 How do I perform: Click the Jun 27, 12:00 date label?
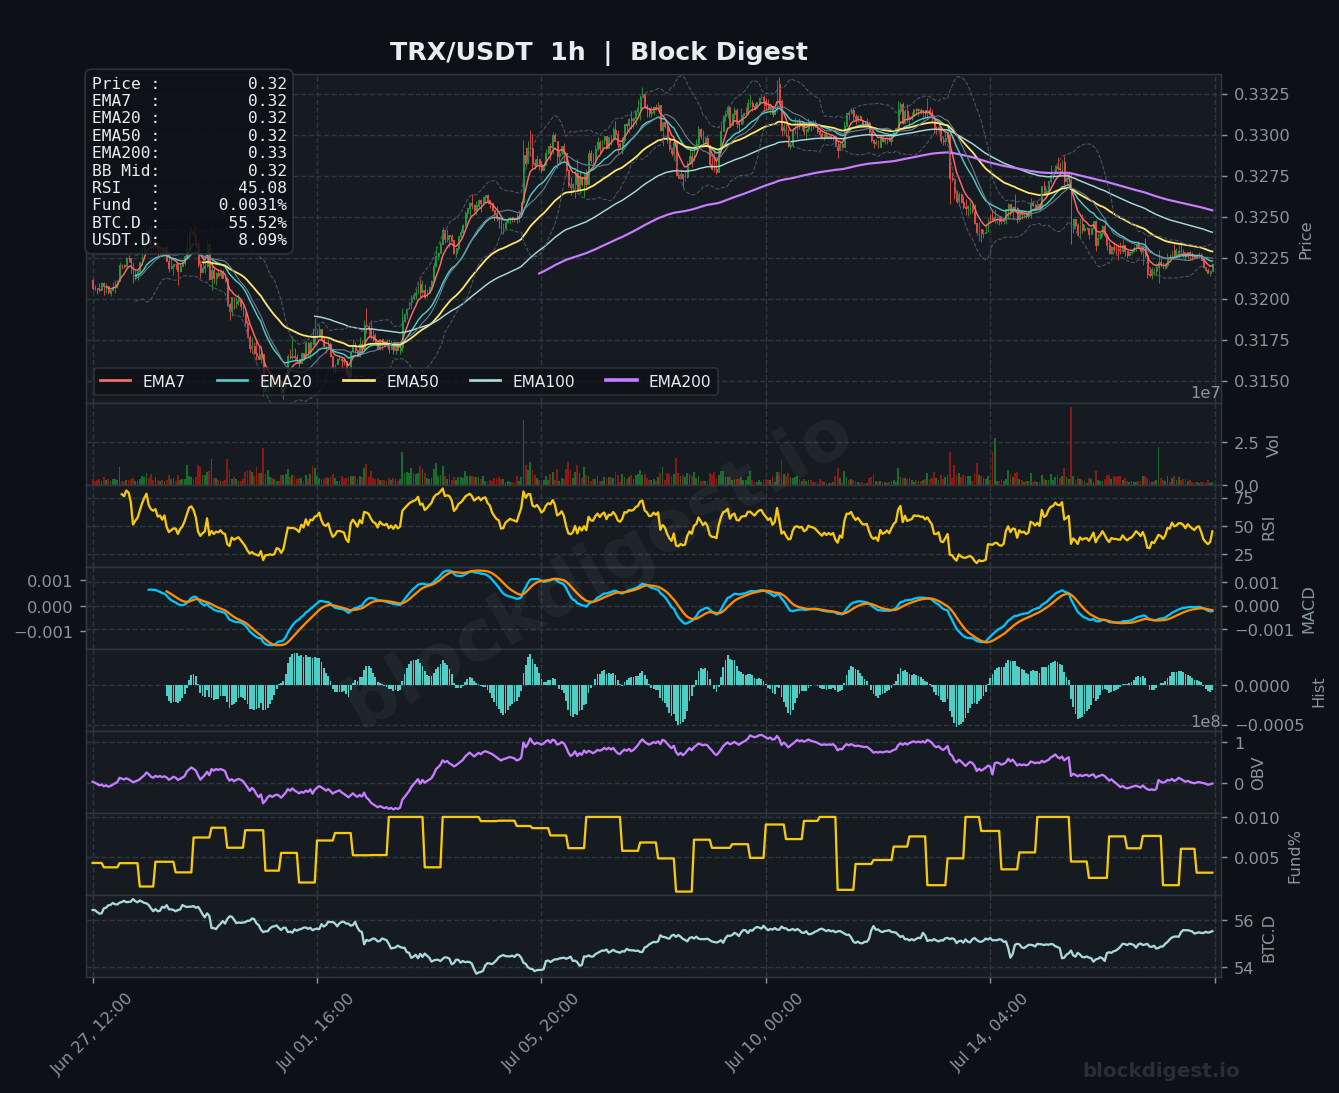click(x=91, y=1034)
